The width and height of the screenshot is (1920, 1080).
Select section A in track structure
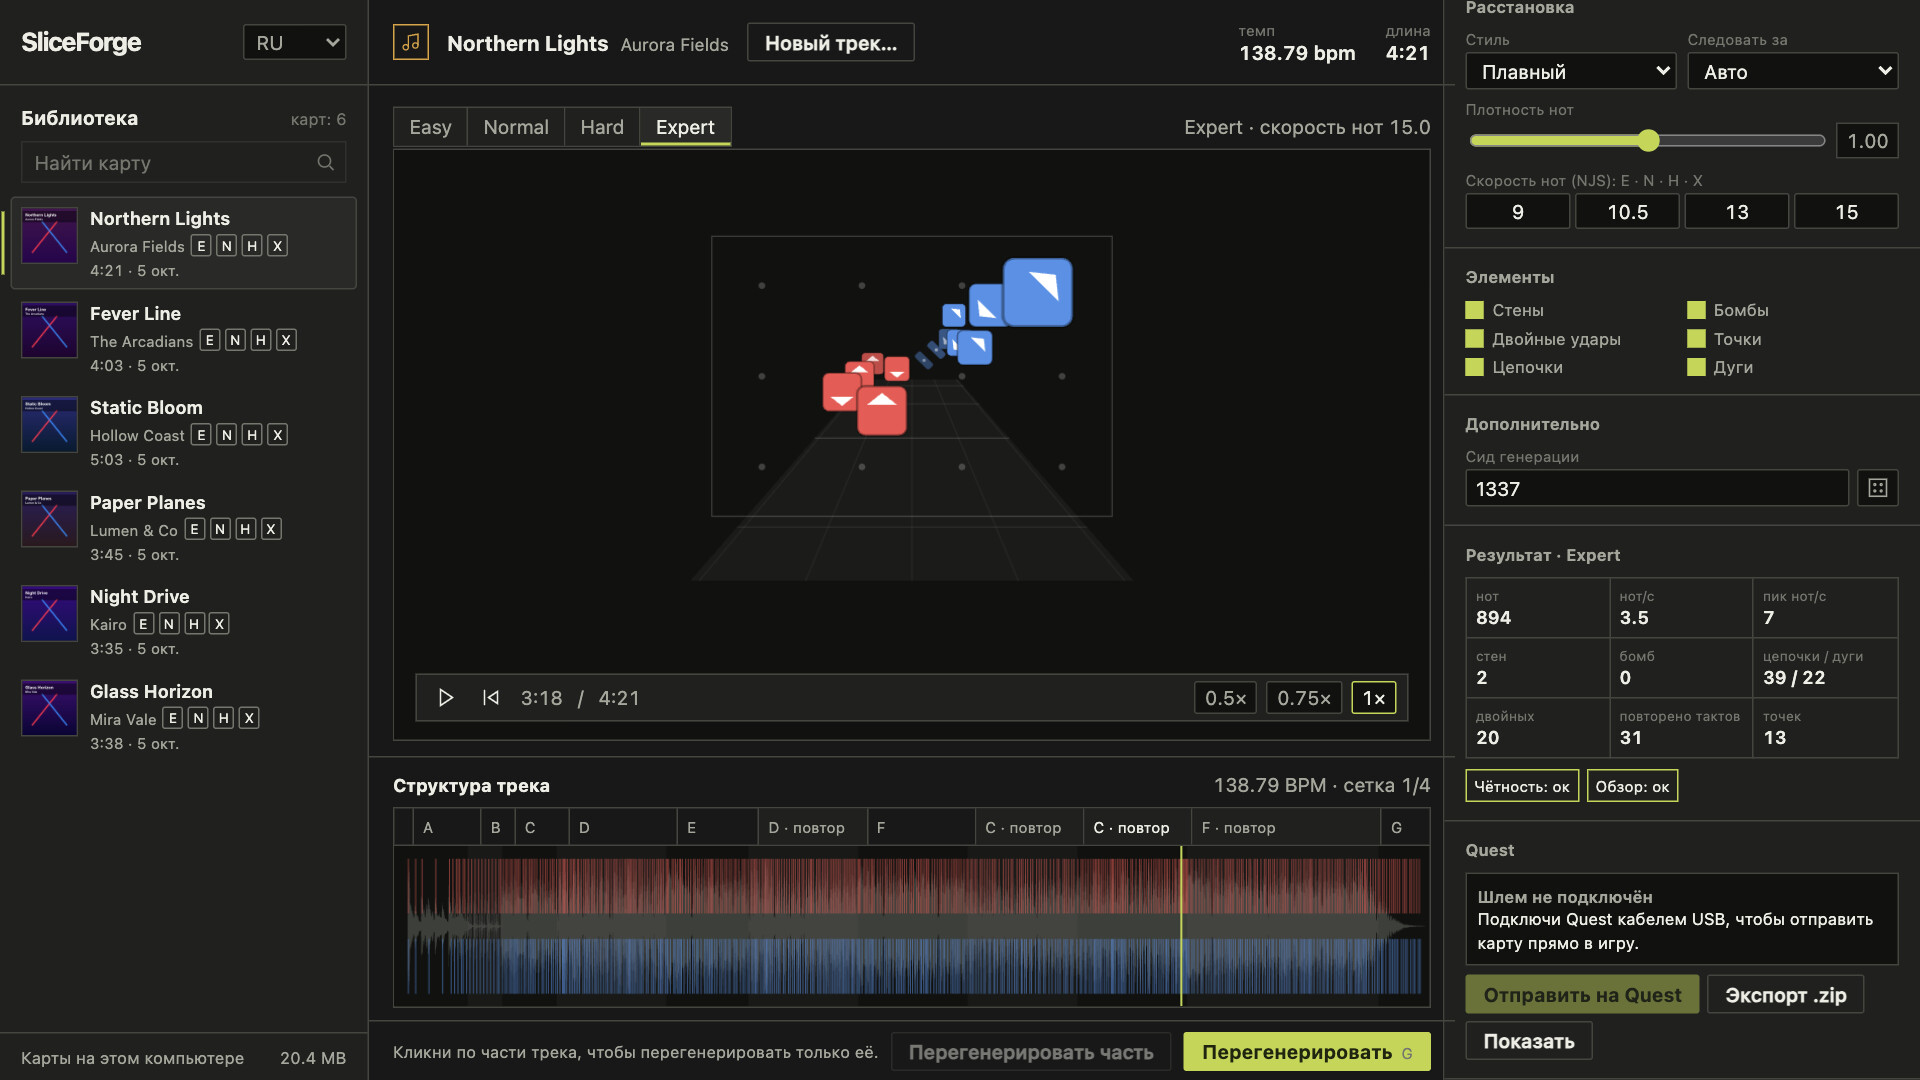pos(446,827)
